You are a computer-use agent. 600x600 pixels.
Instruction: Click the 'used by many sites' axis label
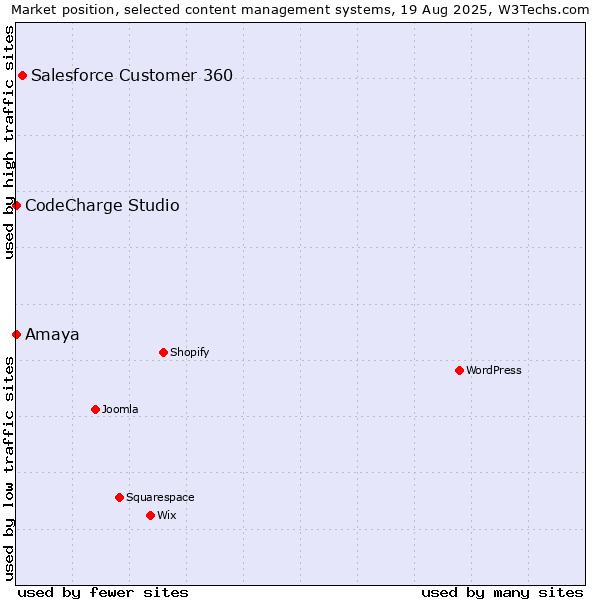502,593
